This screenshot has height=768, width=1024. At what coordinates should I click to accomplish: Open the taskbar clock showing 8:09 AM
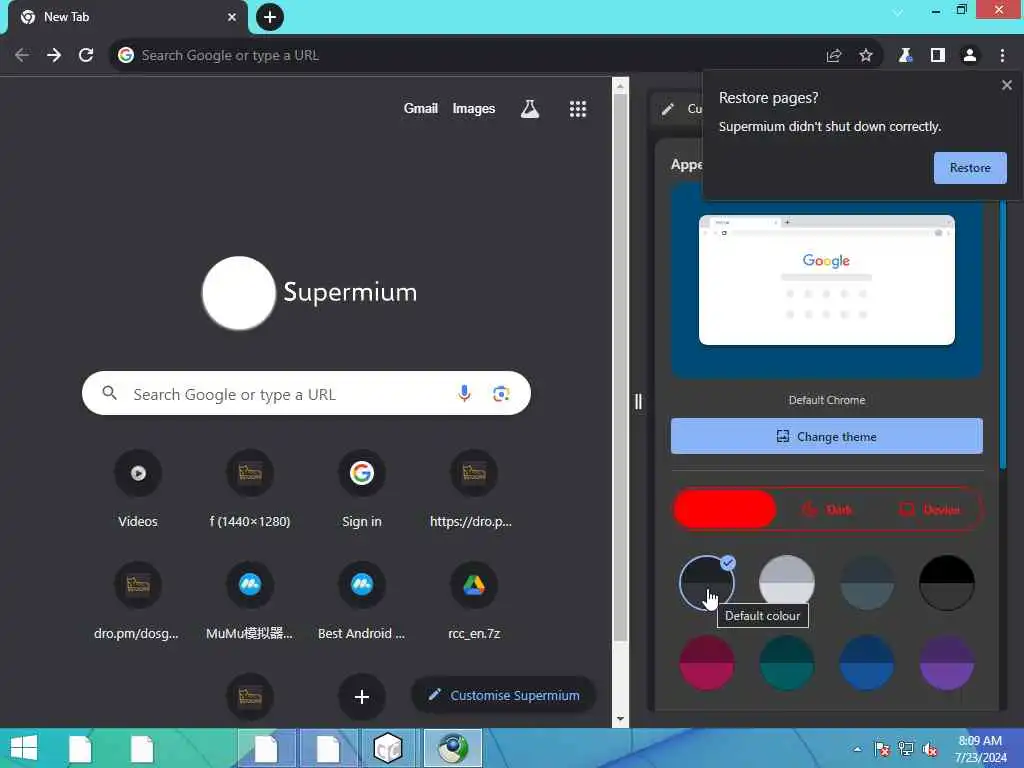point(980,748)
